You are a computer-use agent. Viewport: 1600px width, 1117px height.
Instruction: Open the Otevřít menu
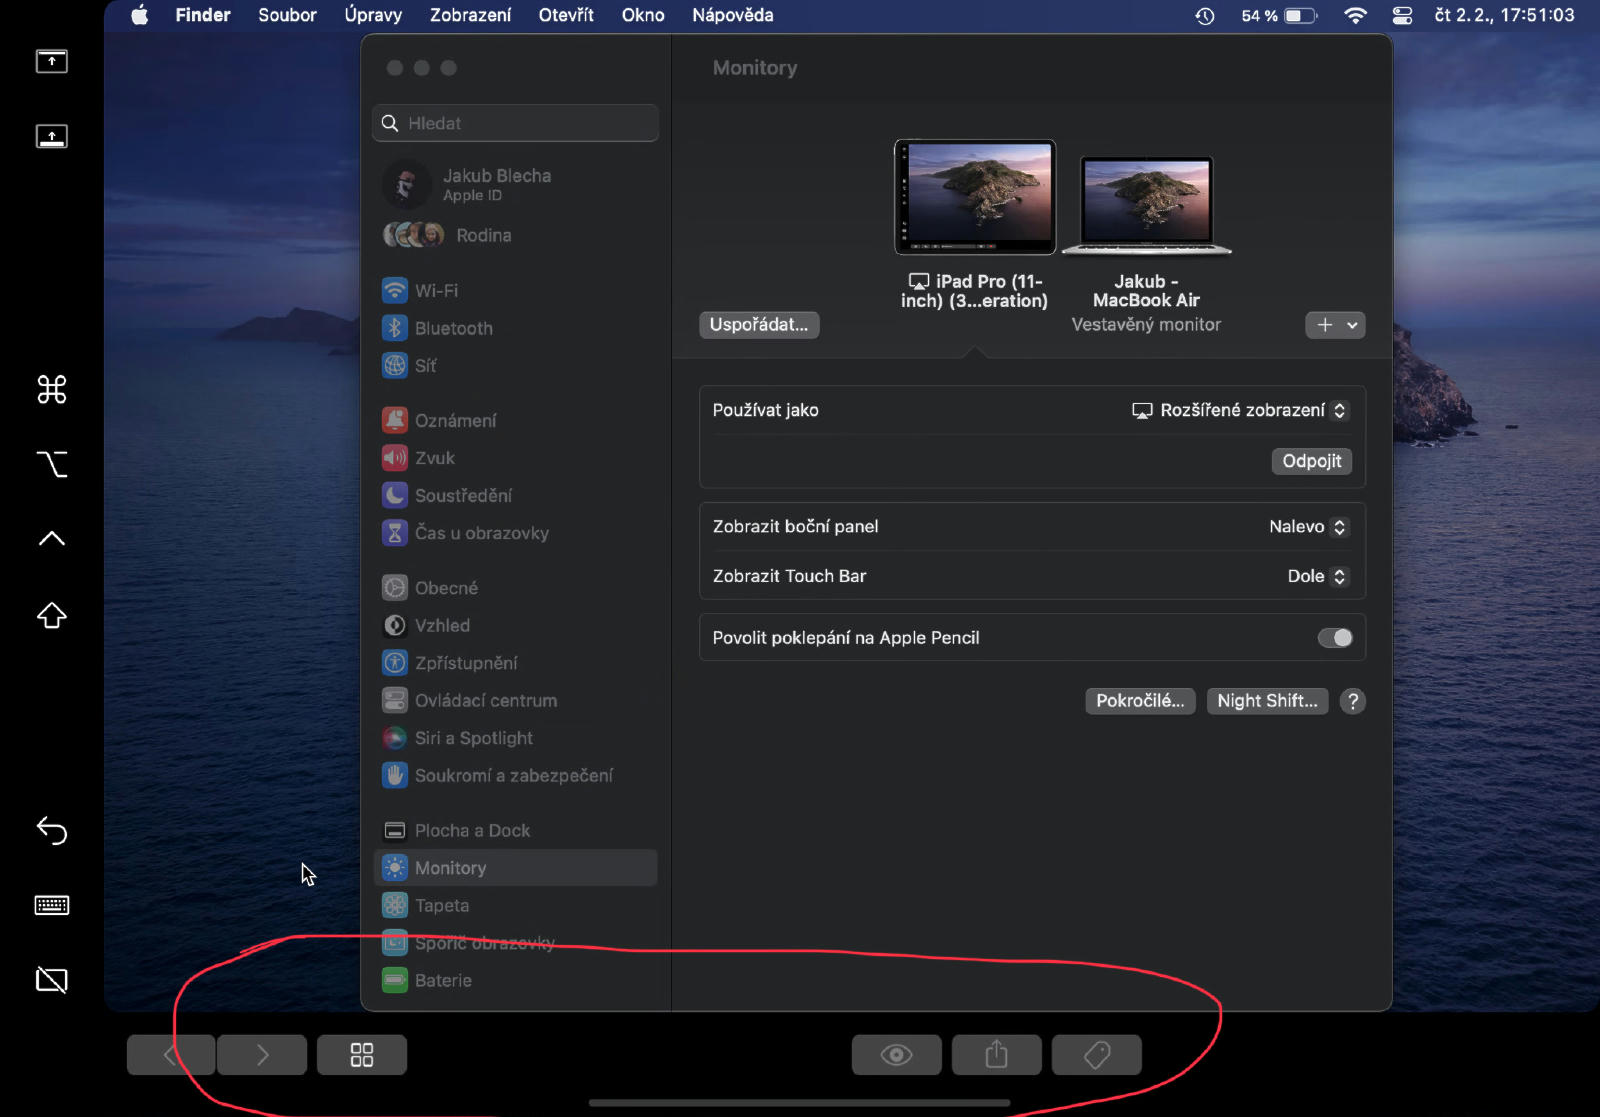566,15
